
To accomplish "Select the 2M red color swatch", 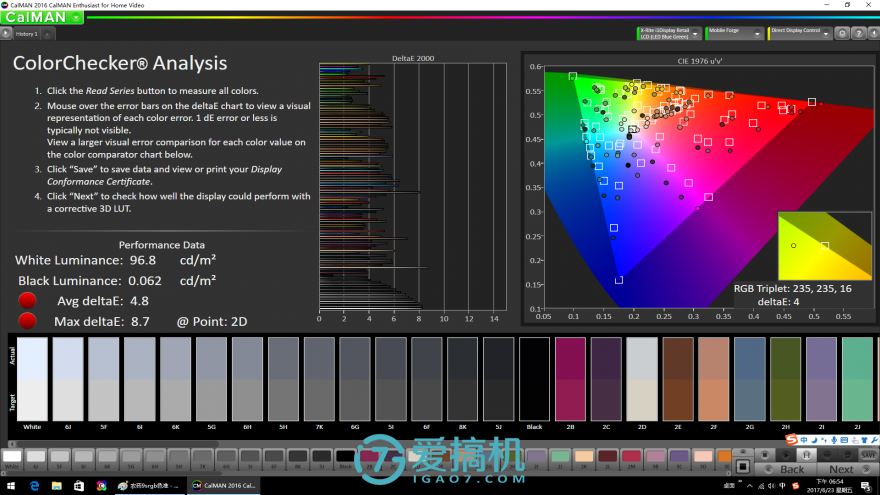I will point(631,457).
